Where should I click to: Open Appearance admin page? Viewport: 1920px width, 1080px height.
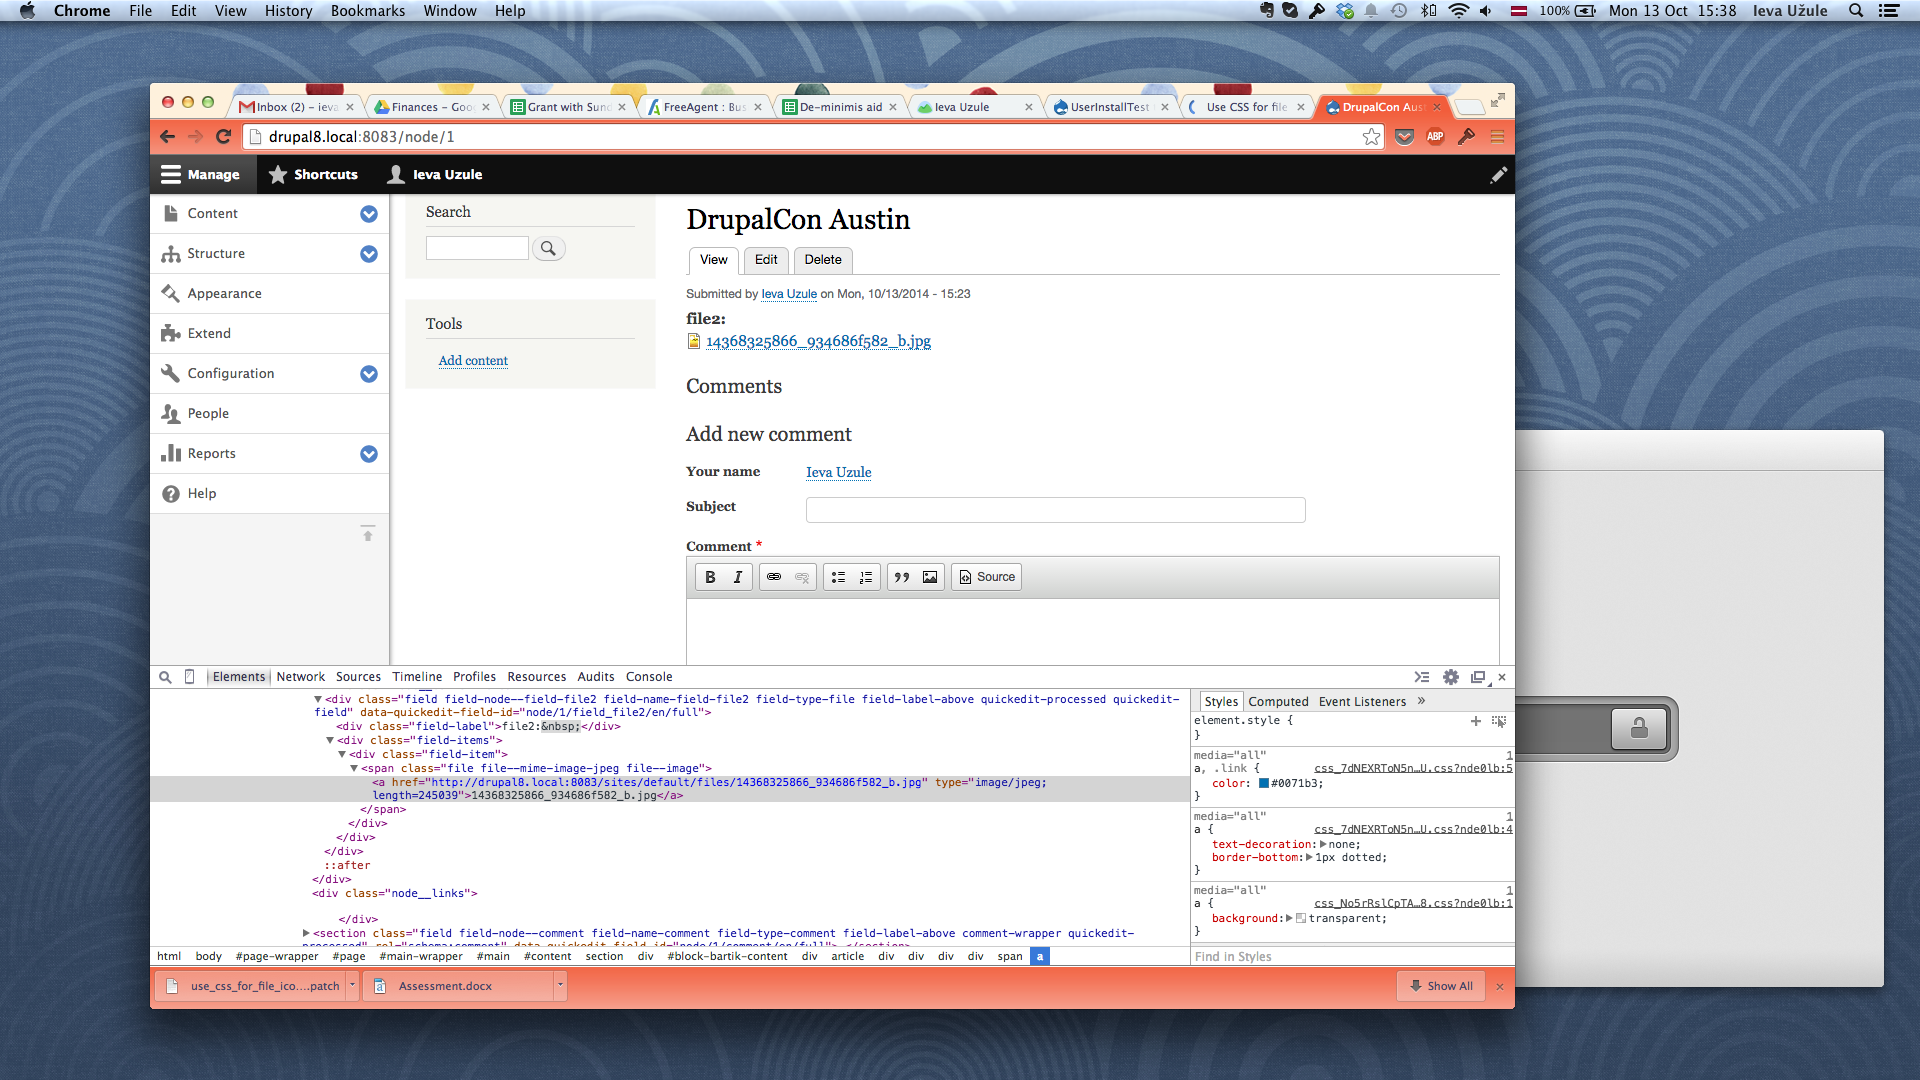point(224,294)
